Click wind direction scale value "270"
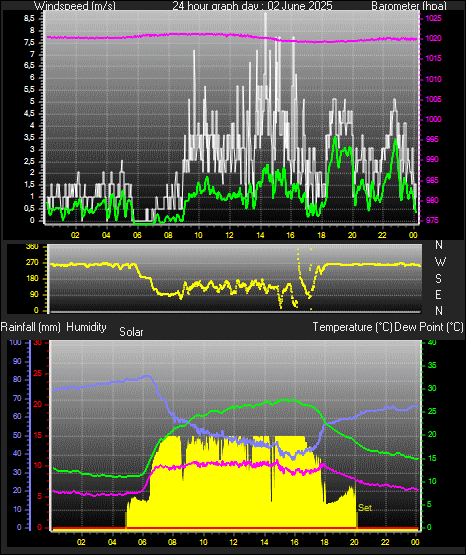The image size is (466, 555). tap(32, 263)
